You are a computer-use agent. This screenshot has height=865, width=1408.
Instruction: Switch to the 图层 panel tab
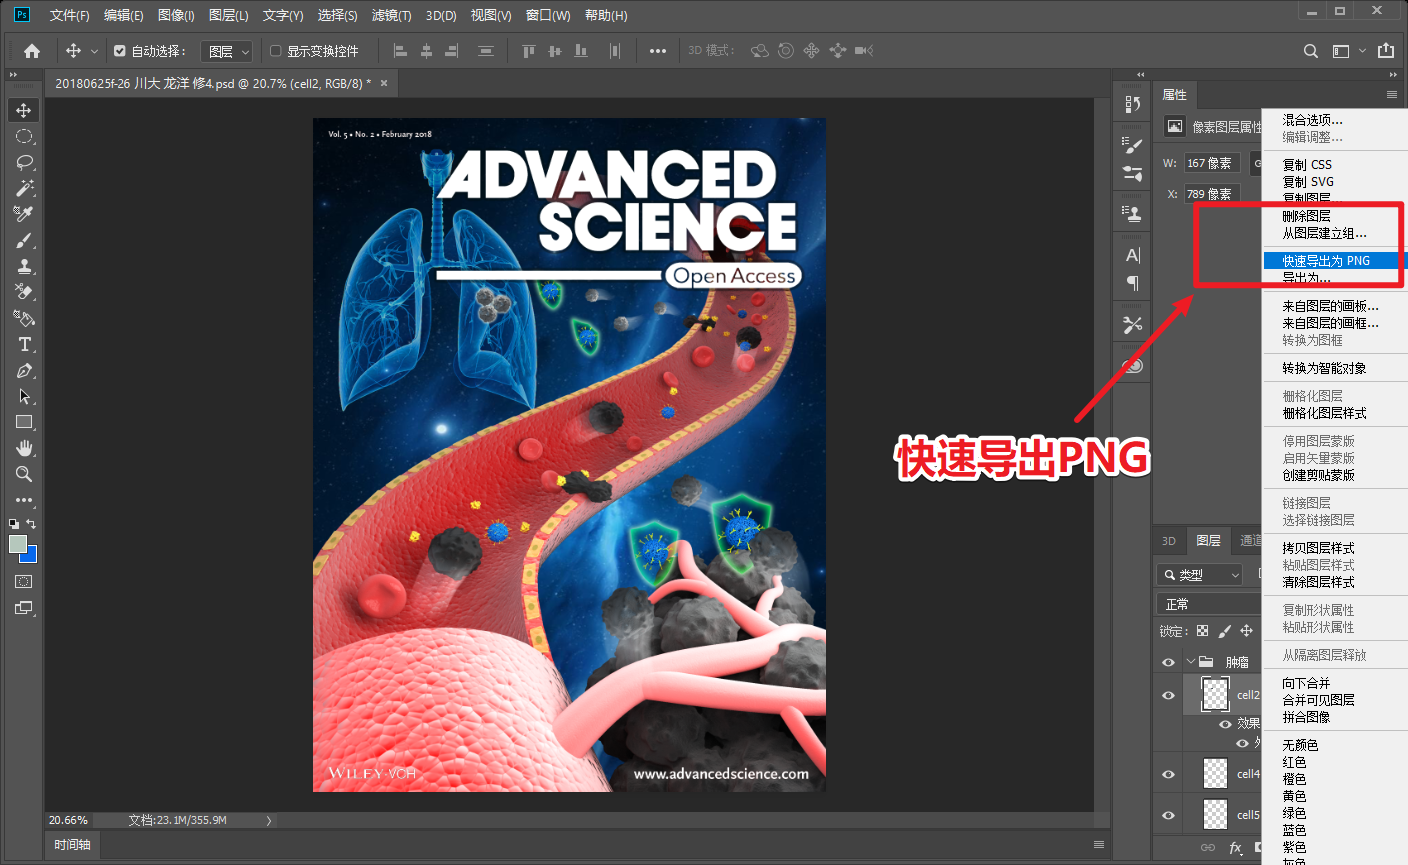[1208, 540]
